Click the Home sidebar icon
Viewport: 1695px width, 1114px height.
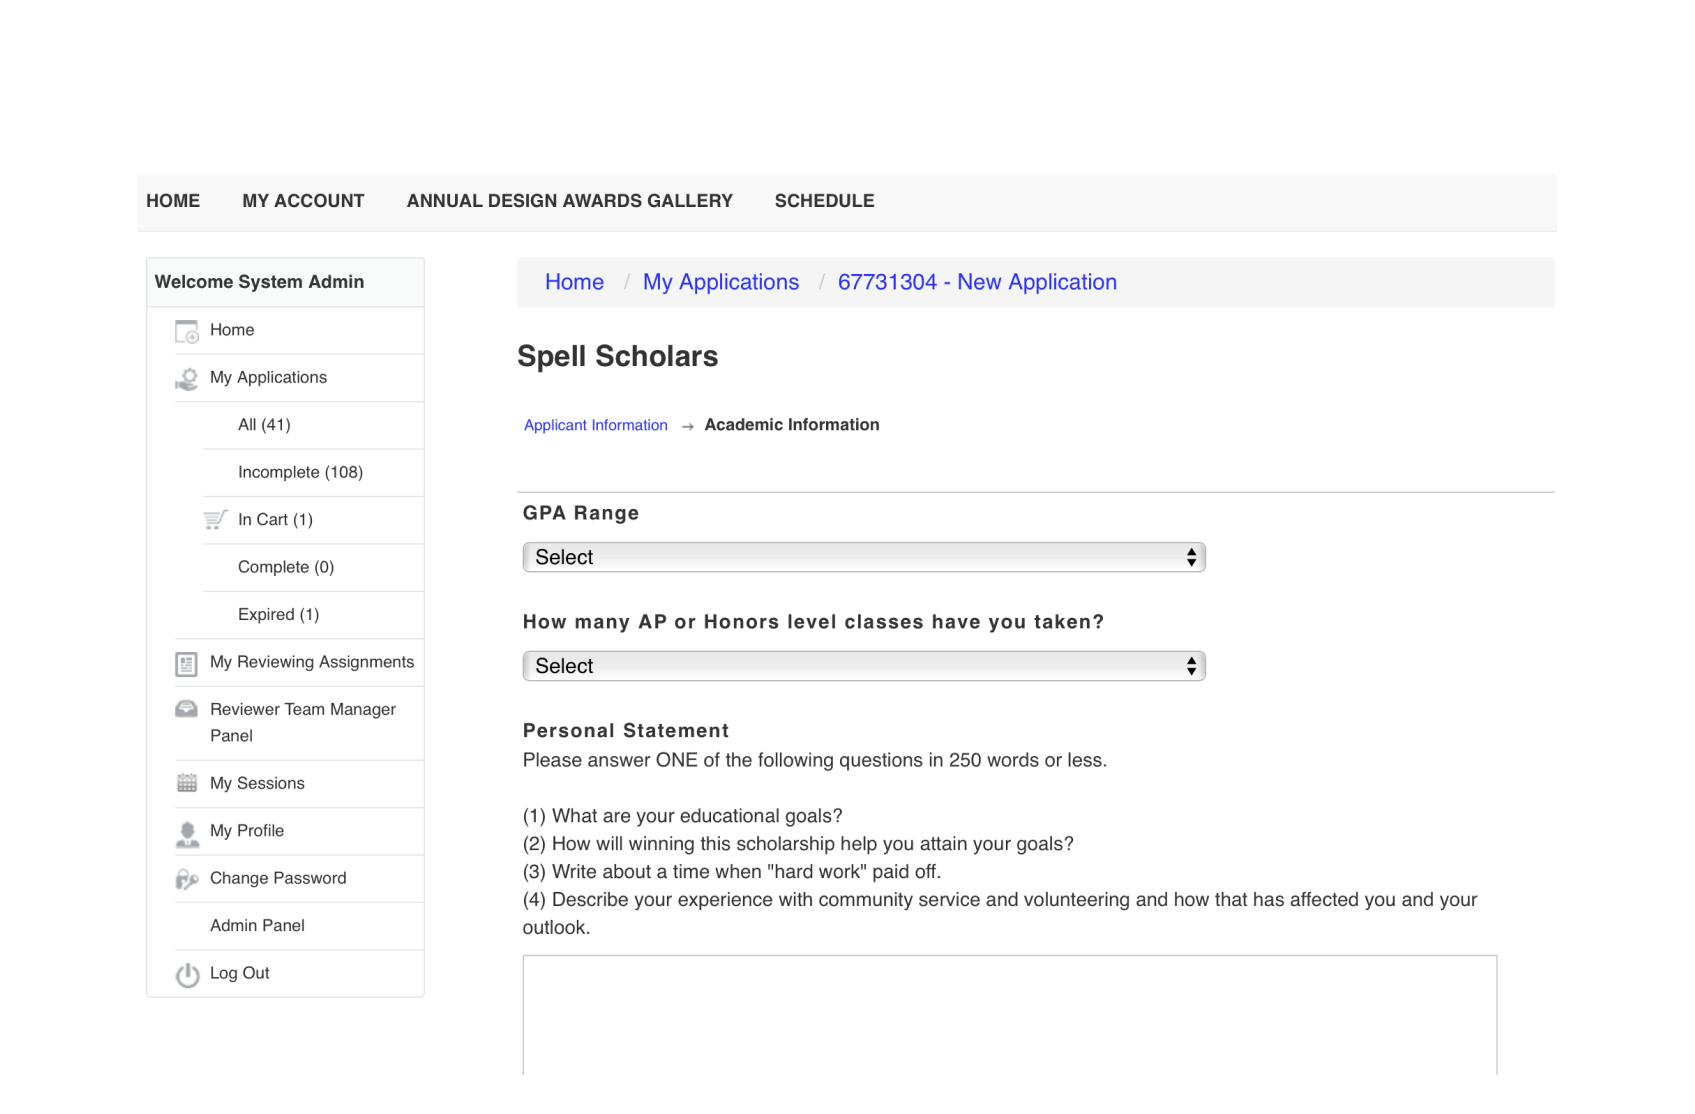point(187,331)
